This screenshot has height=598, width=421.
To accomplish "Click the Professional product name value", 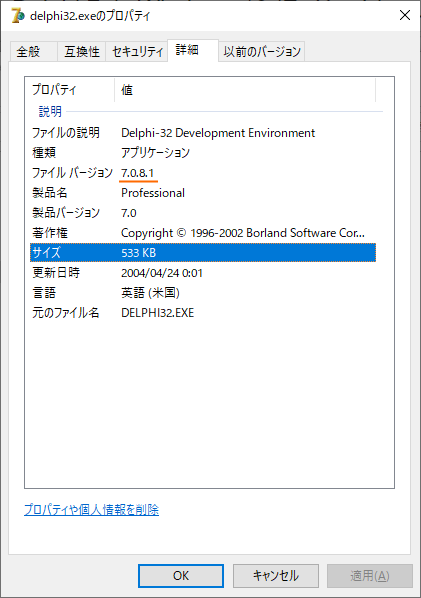I will point(153,193).
